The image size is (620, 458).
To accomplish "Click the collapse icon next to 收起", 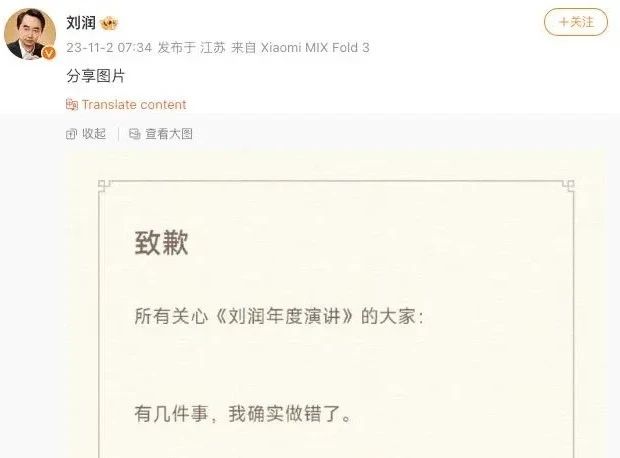I will (71, 134).
